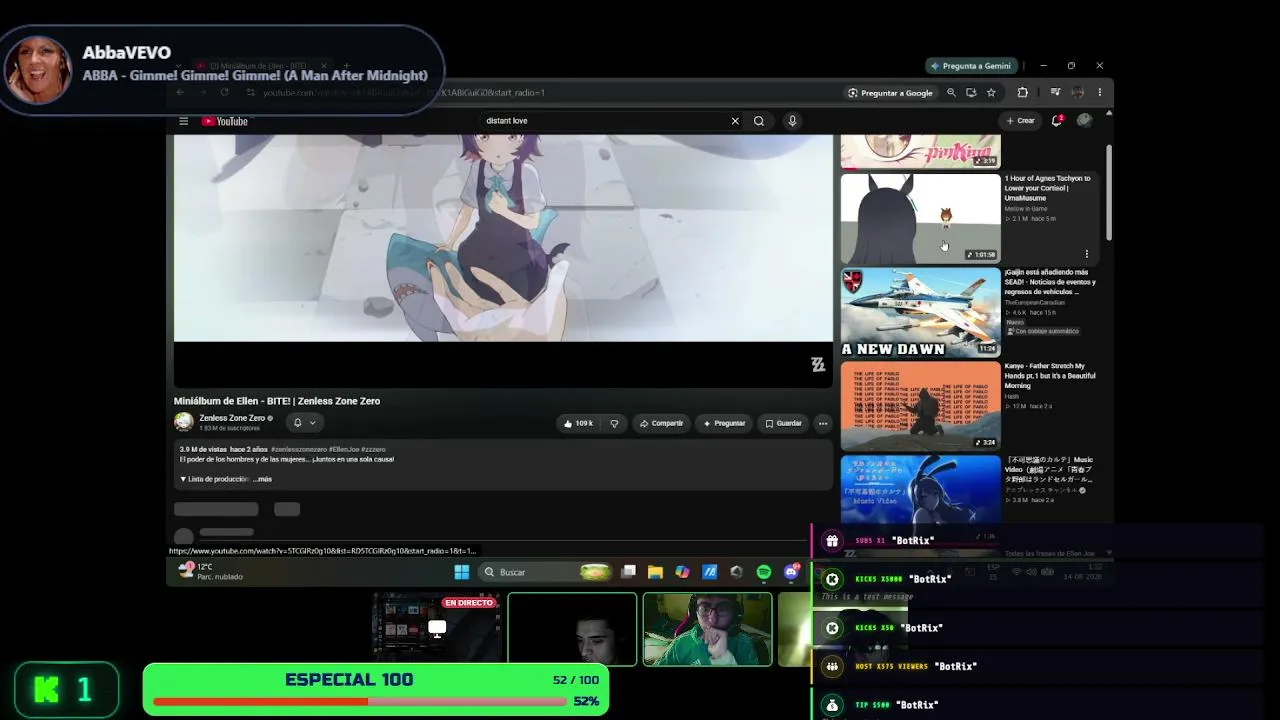Image resolution: width=1280 pixels, height=720 pixels.
Task: Open the Agnes Tachyon 1 hour video thumbnail
Action: [x=920, y=218]
